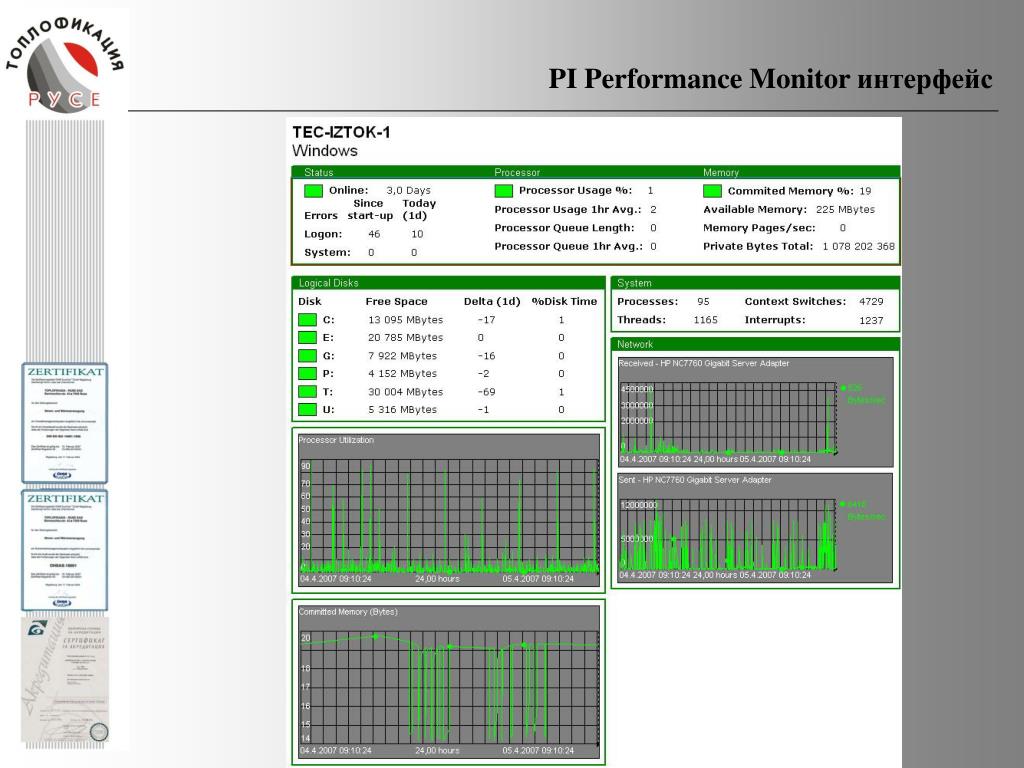
Task: Click the Network panel header
Action: pyautogui.click(x=755, y=344)
